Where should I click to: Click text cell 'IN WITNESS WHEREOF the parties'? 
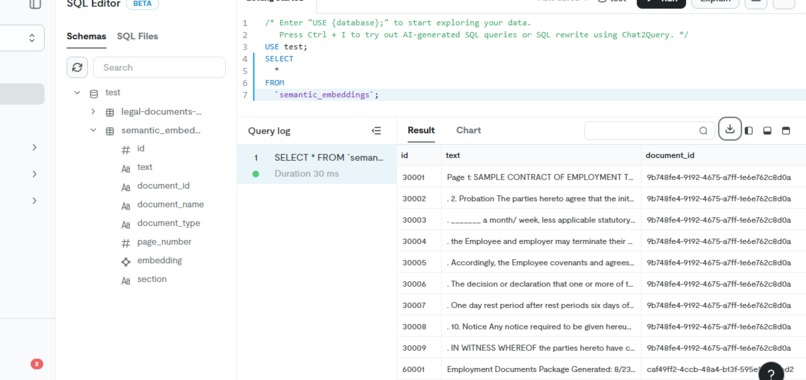[541, 348]
